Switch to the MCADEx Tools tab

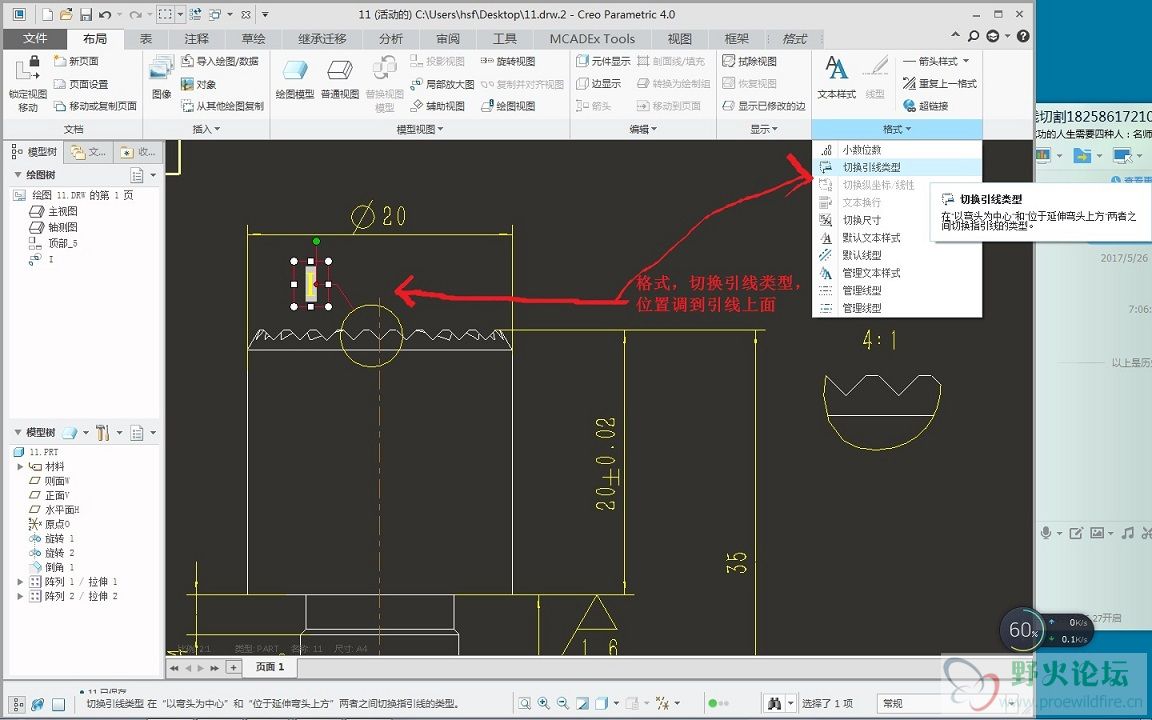[592, 39]
